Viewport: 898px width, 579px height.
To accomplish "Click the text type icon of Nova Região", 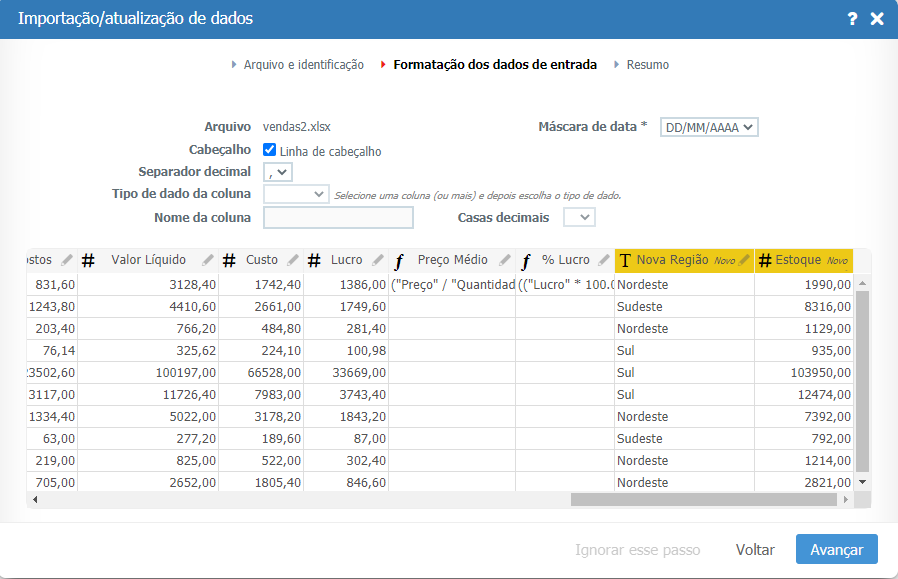I will pyautogui.click(x=625, y=261).
